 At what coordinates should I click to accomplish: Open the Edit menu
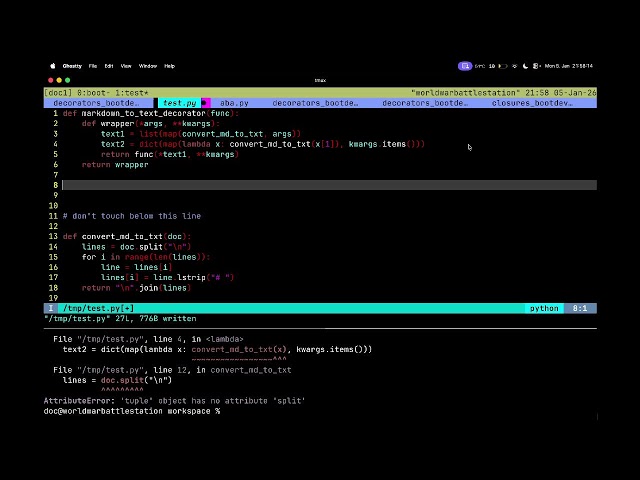coord(109,66)
